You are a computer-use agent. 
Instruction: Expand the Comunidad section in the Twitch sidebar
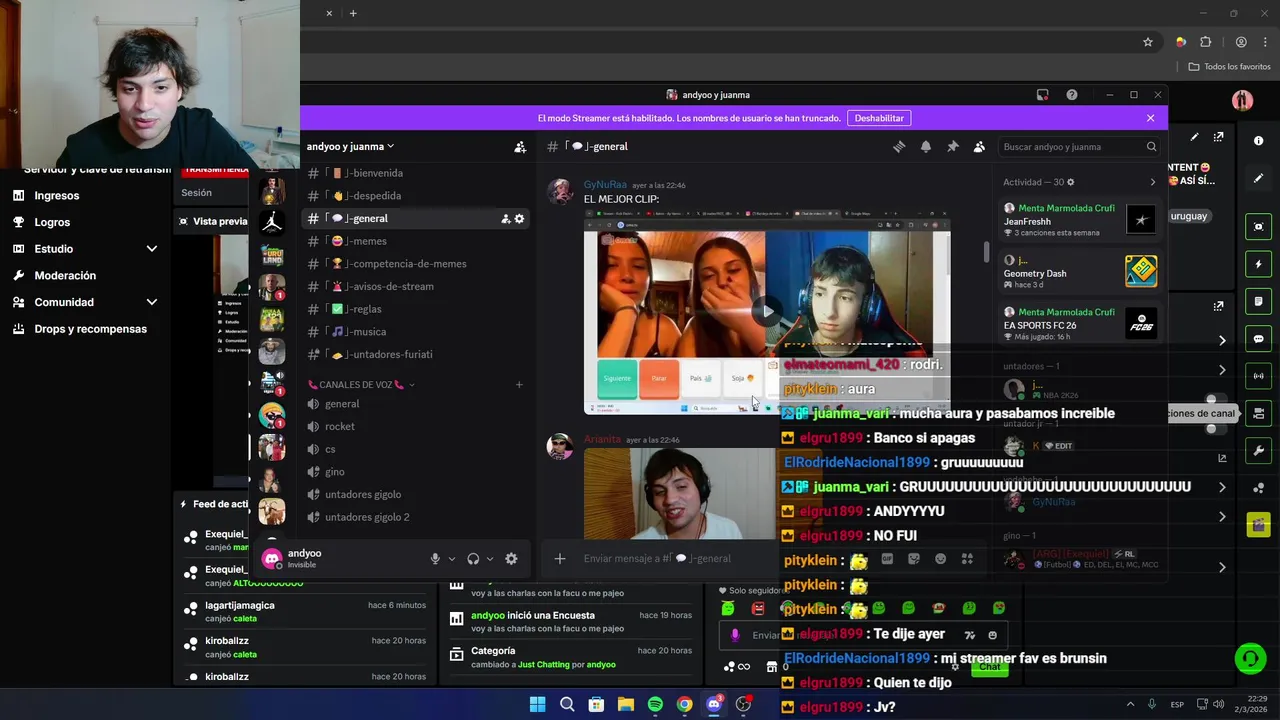152,302
